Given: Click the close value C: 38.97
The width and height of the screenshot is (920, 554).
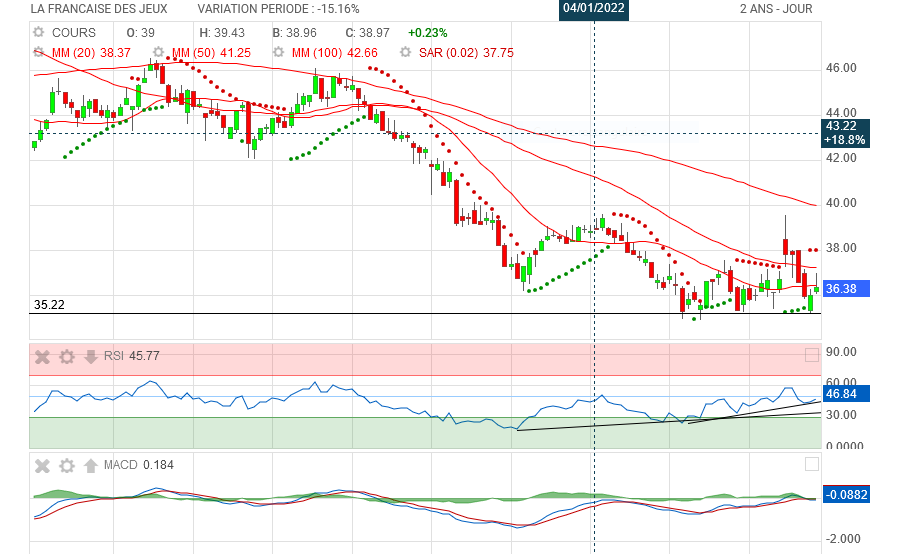Looking at the screenshot, I should click(367, 33).
